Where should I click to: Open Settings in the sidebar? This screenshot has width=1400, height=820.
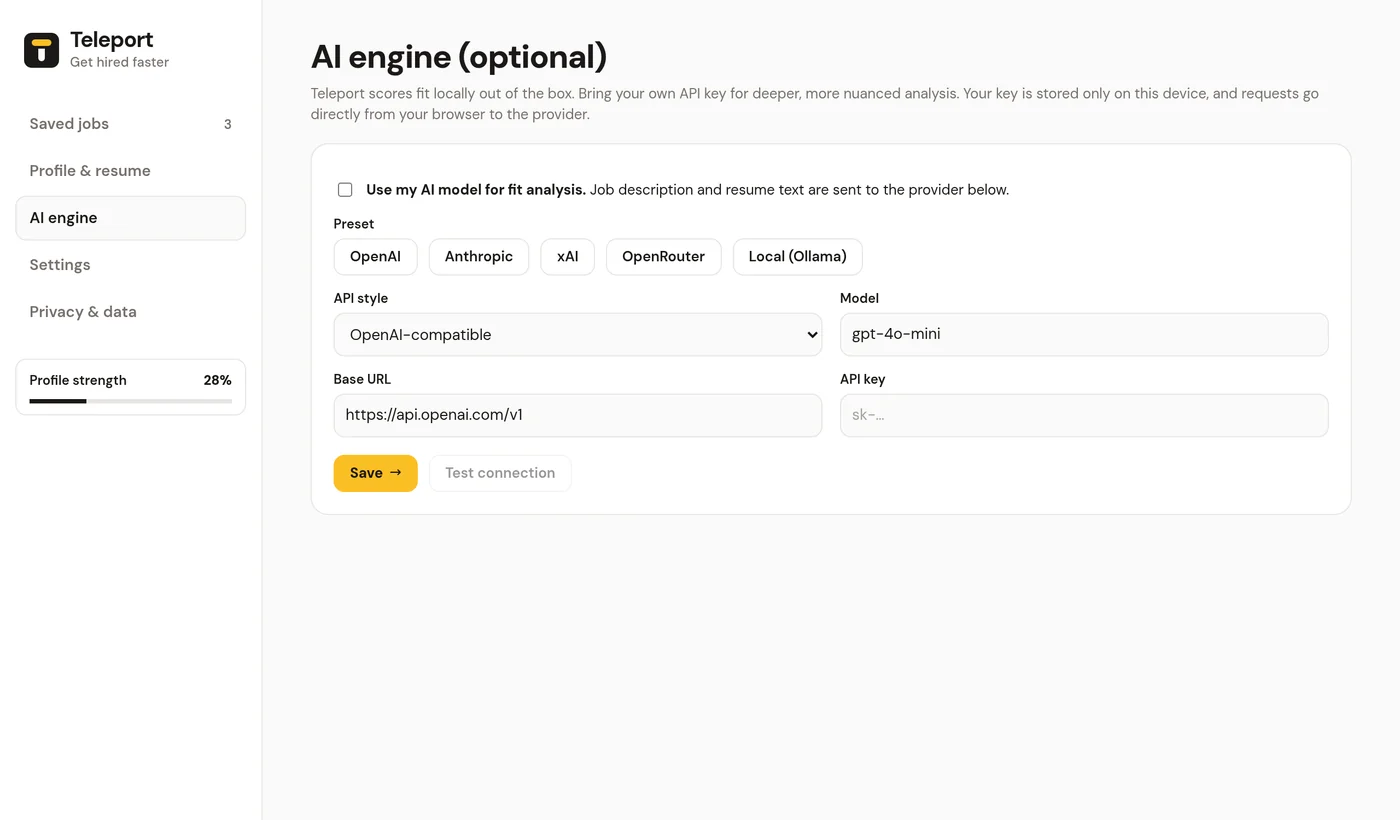pyautogui.click(x=131, y=265)
